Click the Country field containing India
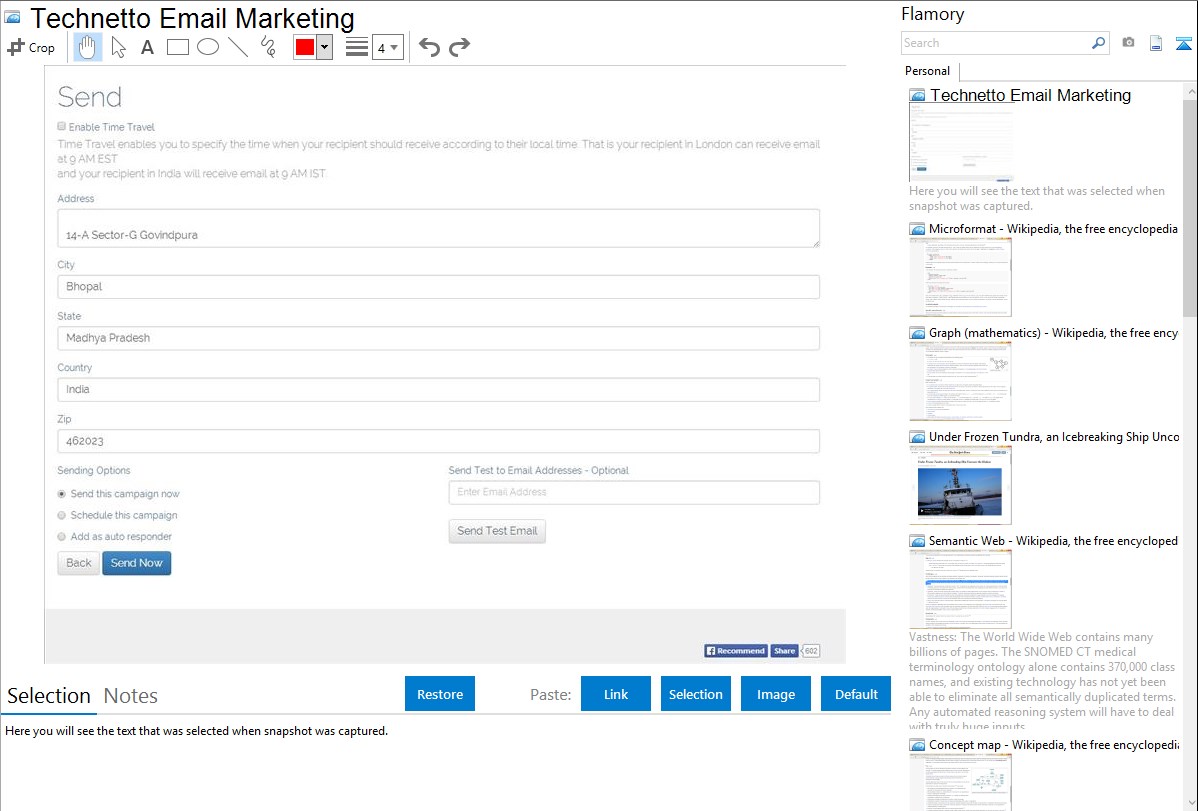The height and width of the screenshot is (811, 1198). pos(439,390)
